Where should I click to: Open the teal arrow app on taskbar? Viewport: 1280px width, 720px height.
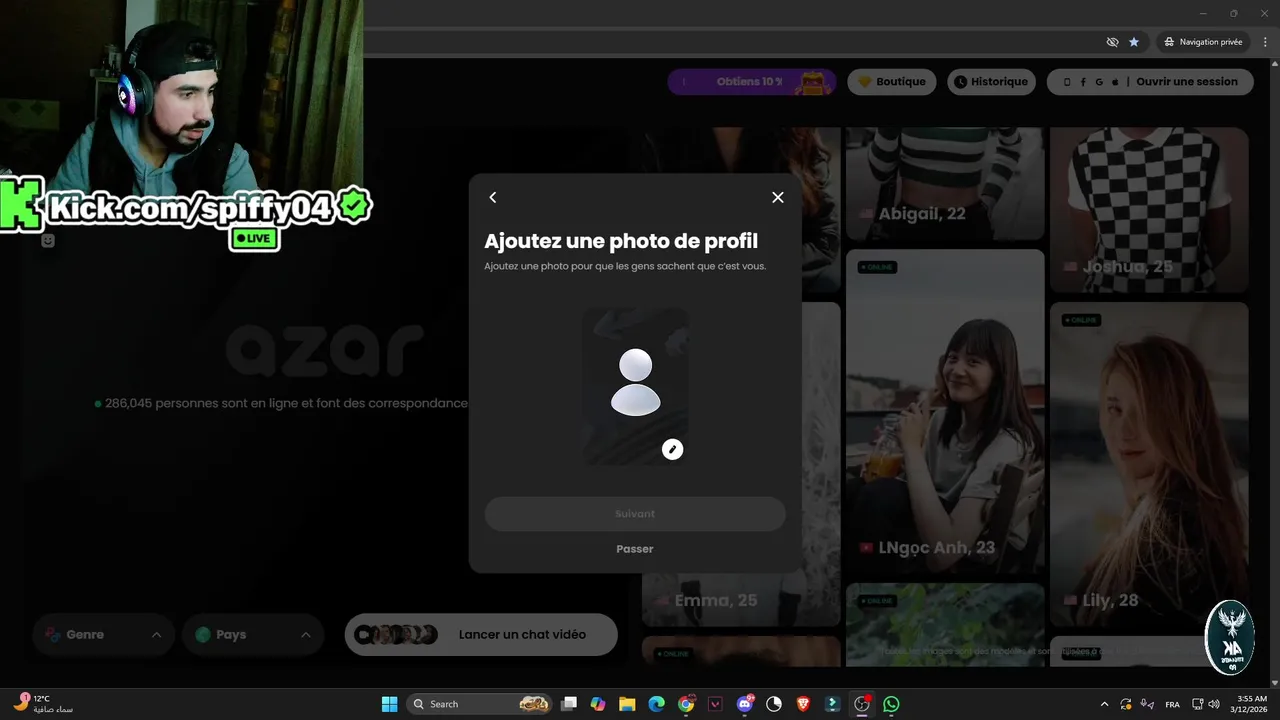[832, 704]
